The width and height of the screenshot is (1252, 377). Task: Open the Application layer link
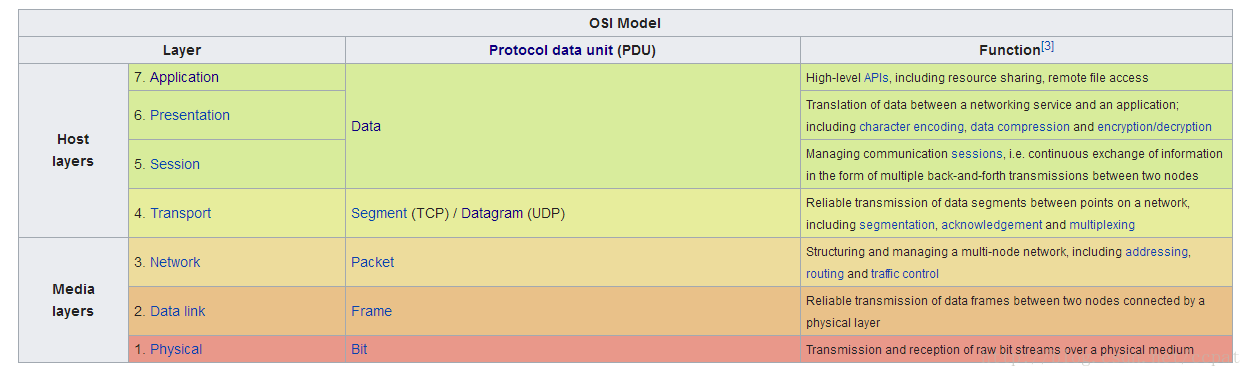(x=184, y=77)
